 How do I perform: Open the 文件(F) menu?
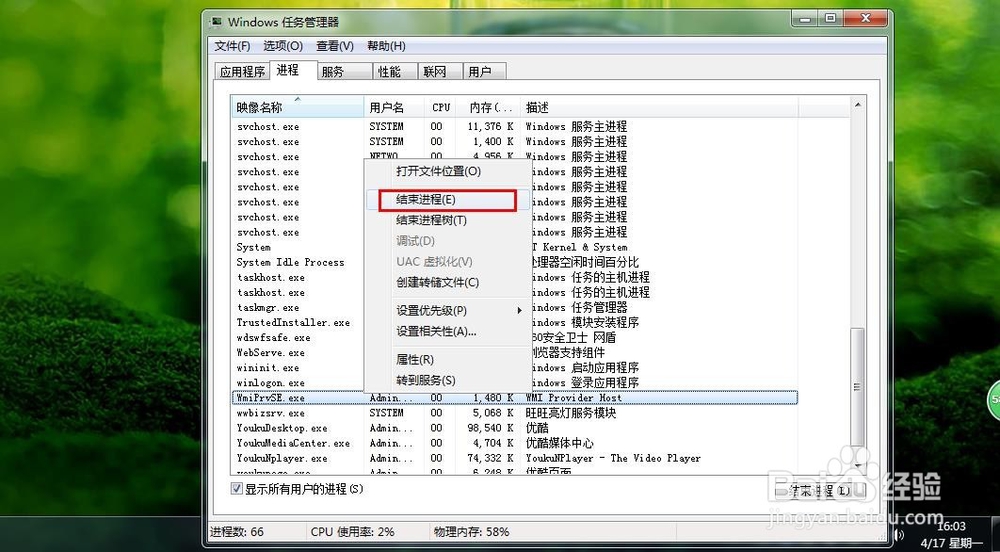click(x=232, y=46)
